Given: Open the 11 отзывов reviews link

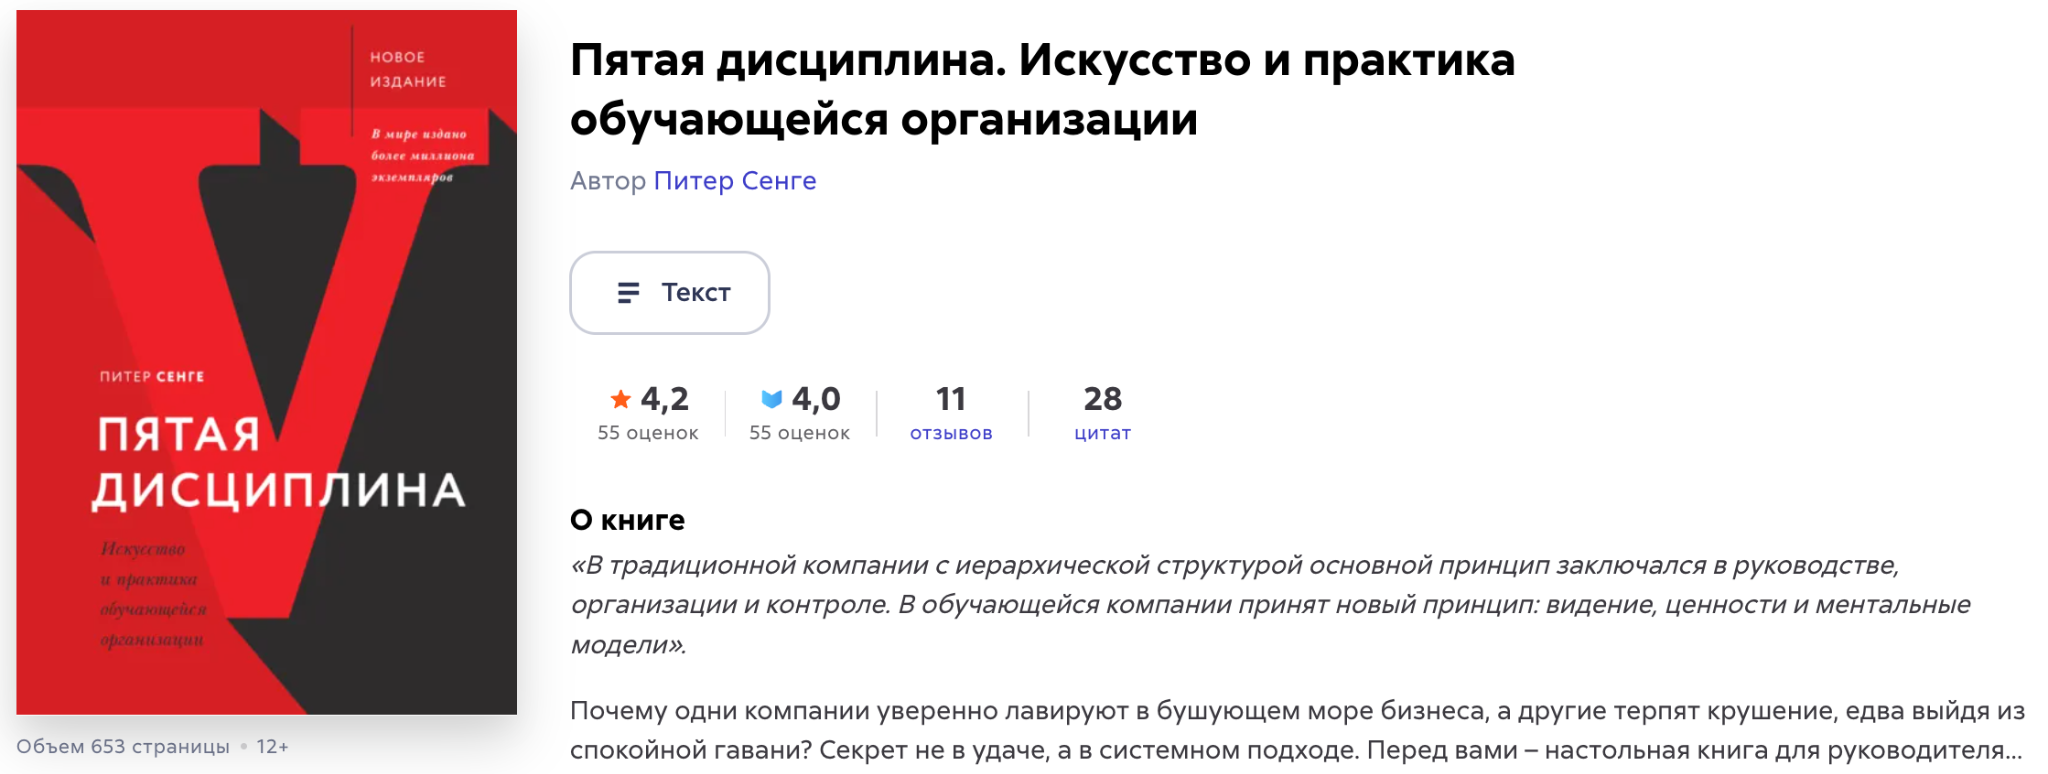Looking at the screenshot, I should (950, 413).
